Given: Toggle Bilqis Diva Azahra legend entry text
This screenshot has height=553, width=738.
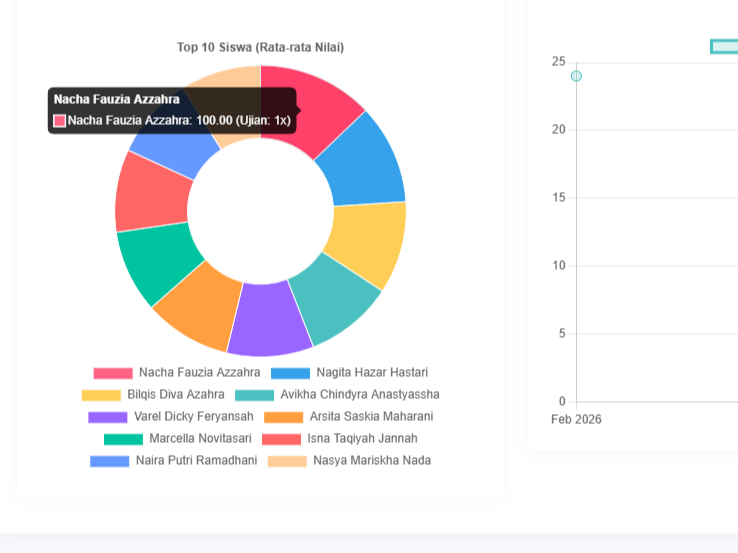Looking at the screenshot, I should (x=175, y=395).
